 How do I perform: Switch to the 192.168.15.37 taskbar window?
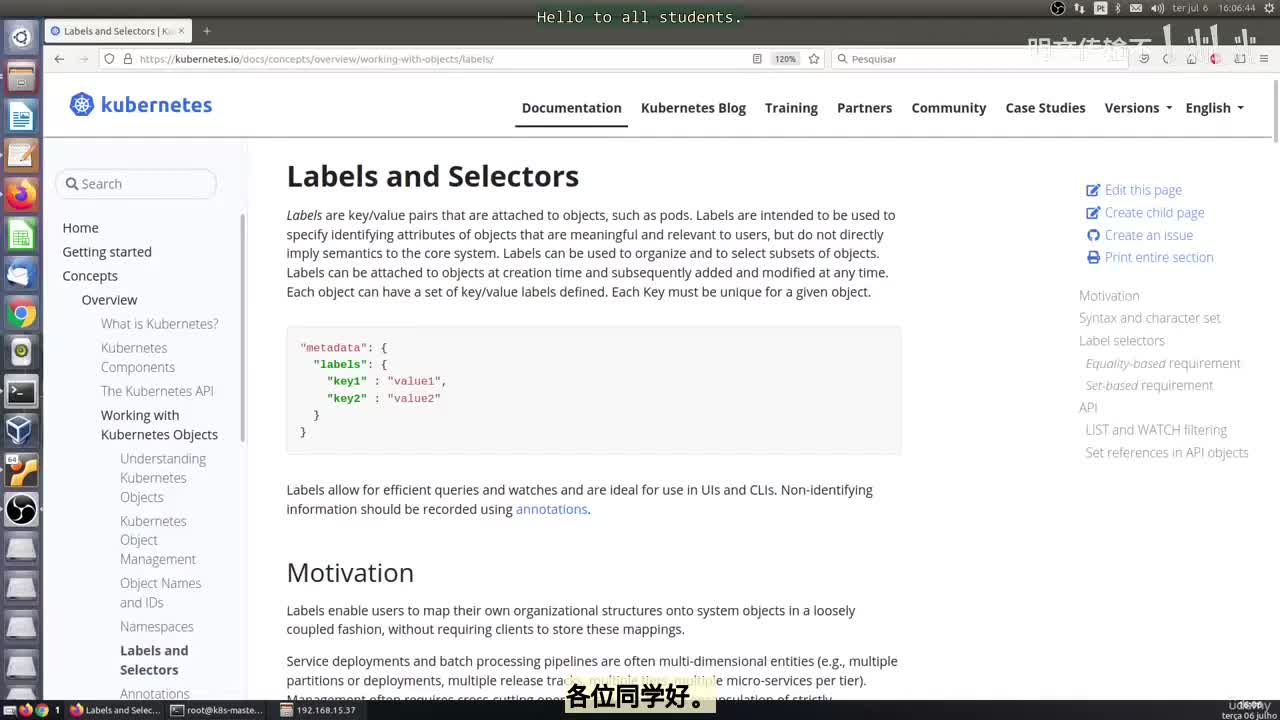click(x=320, y=710)
